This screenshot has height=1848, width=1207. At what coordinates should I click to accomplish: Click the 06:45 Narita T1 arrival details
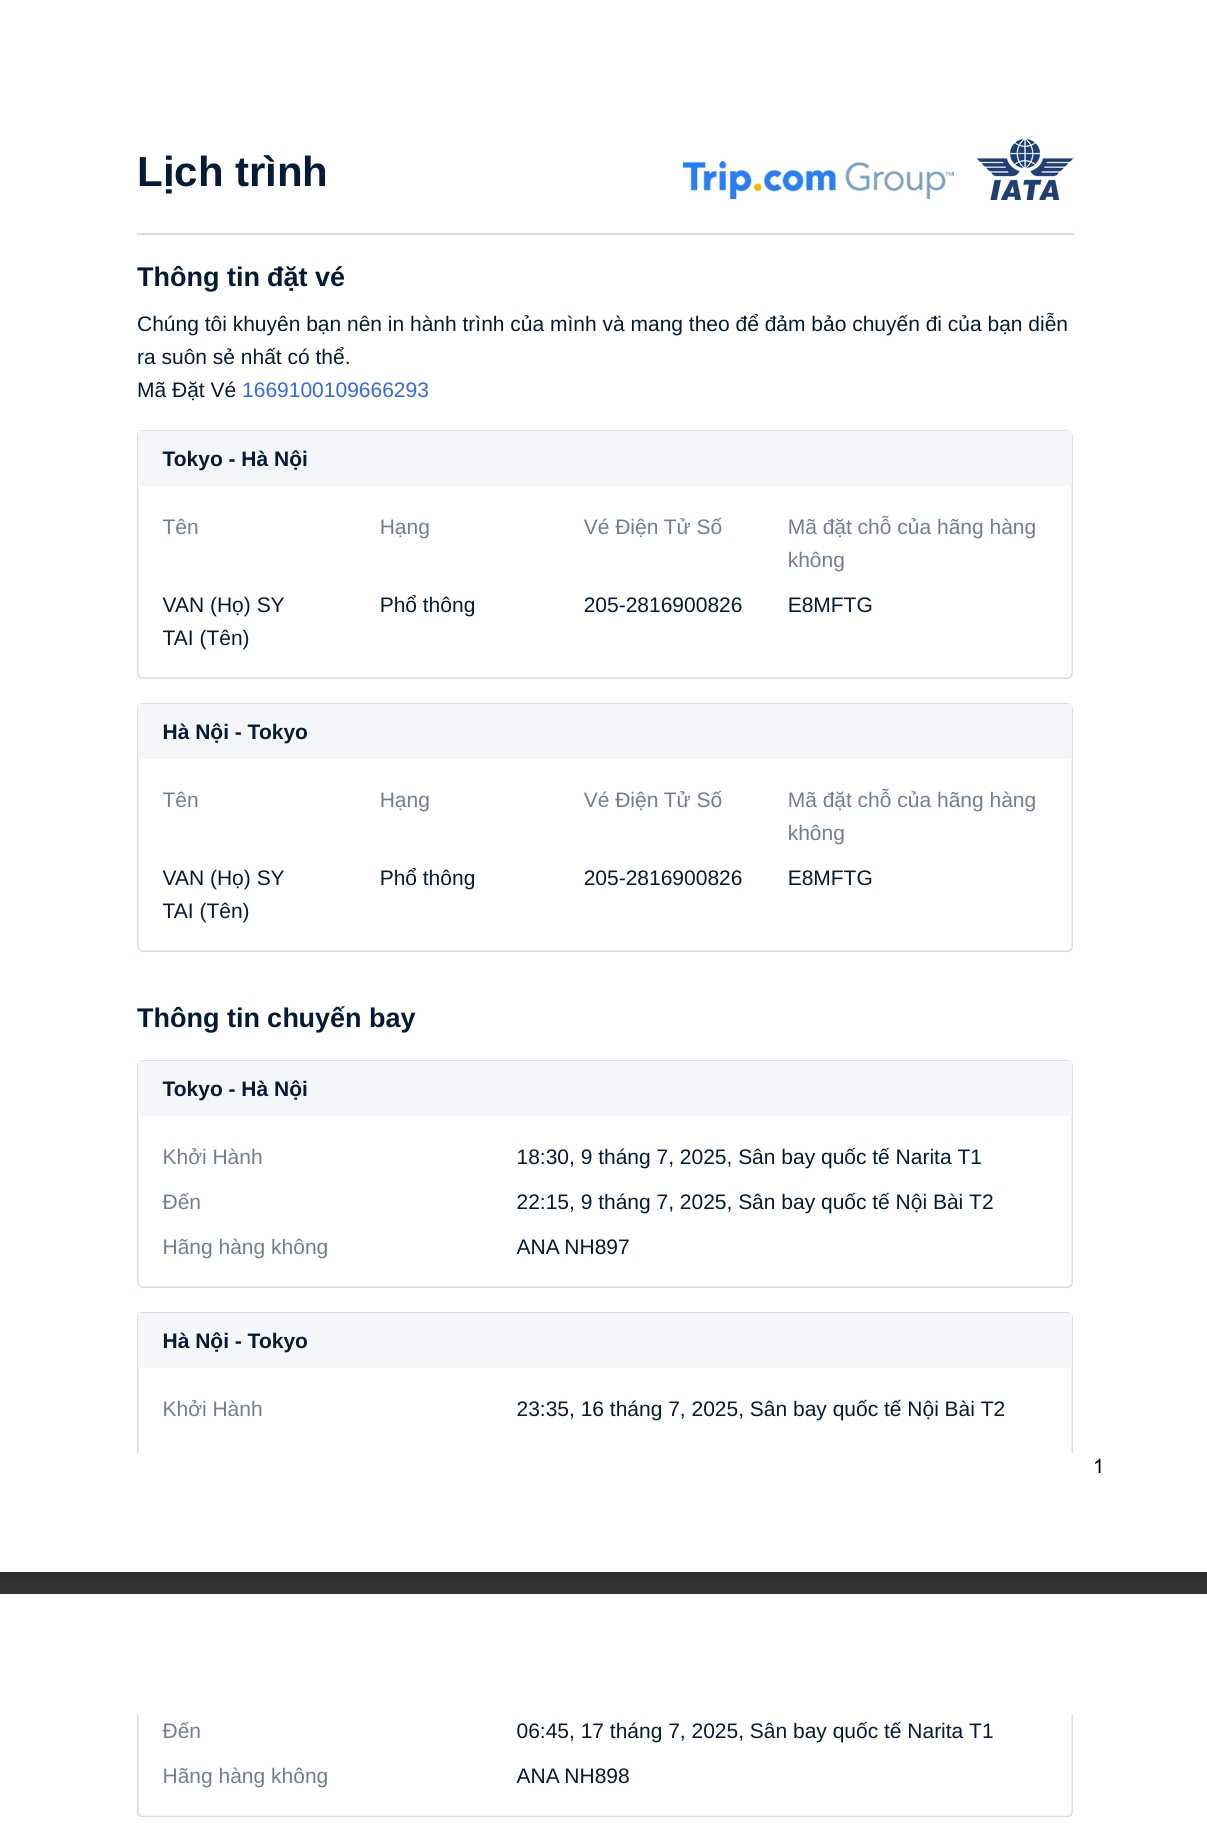754,1731
